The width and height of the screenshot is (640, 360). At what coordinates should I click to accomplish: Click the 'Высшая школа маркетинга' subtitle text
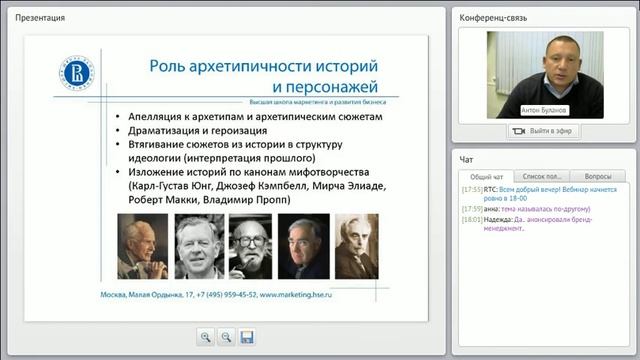[318, 102]
